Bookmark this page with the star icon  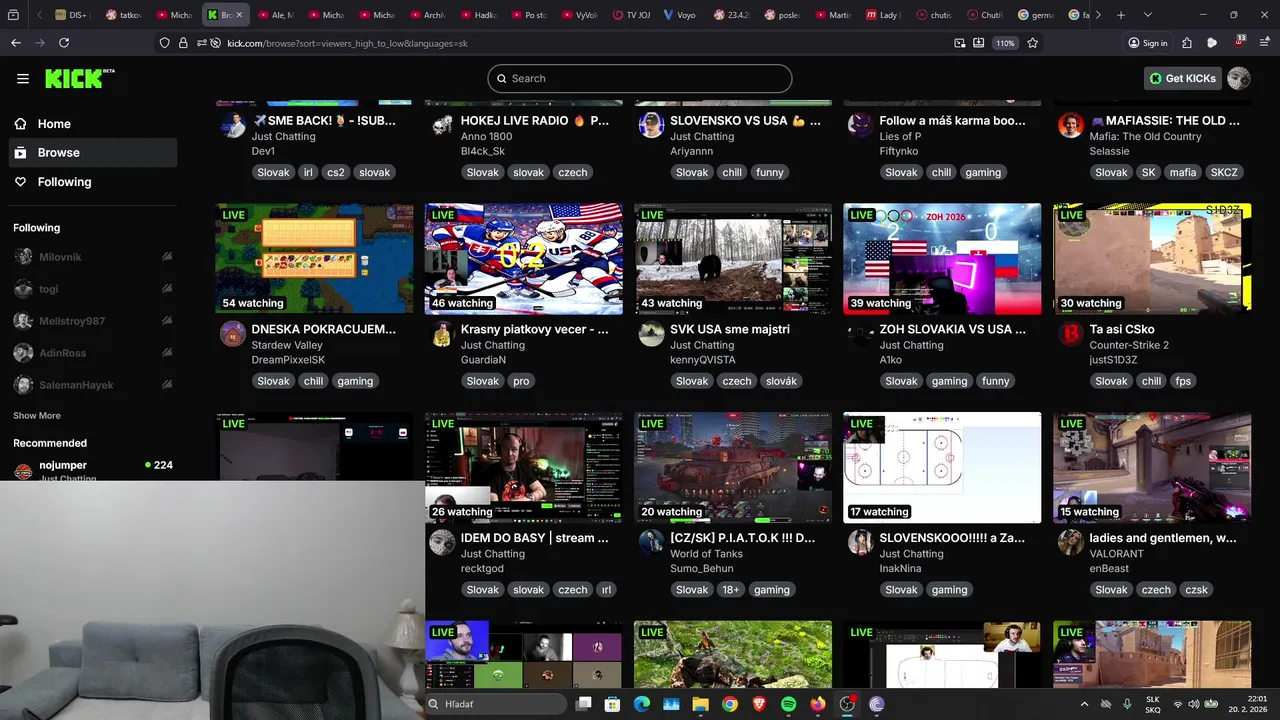click(1033, 43)
